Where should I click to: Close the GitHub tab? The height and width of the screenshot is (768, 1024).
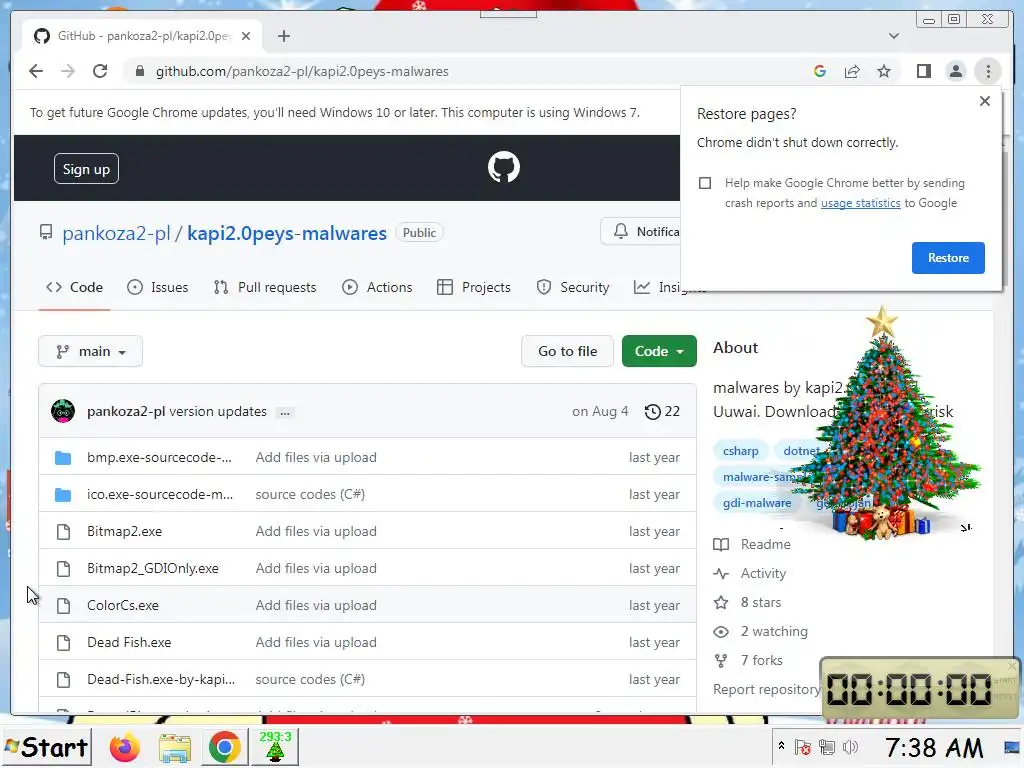coord(246,36)
